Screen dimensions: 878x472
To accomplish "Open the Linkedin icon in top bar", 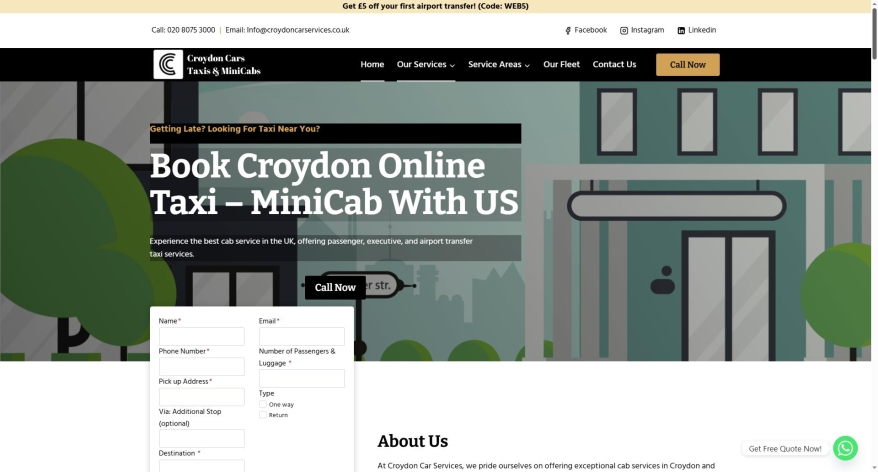I will (x=681, y=31).
